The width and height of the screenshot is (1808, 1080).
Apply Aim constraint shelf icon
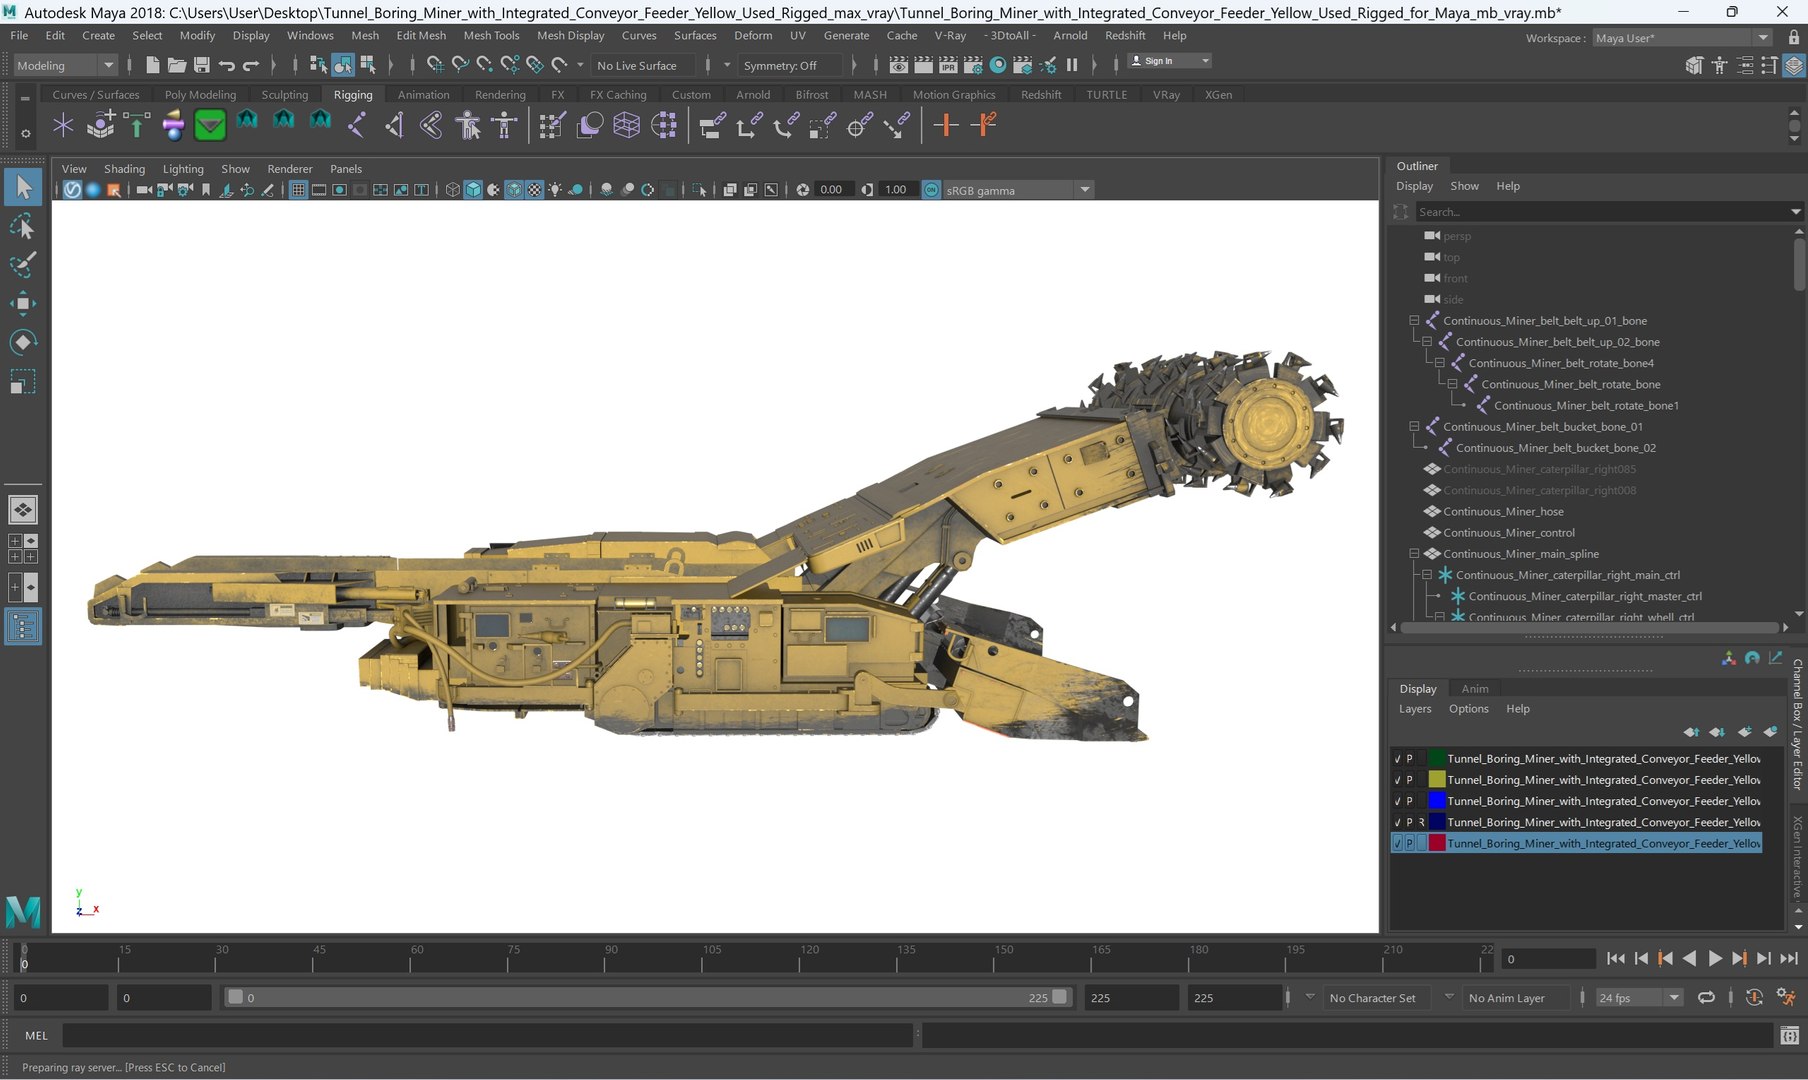pos(859,125)
